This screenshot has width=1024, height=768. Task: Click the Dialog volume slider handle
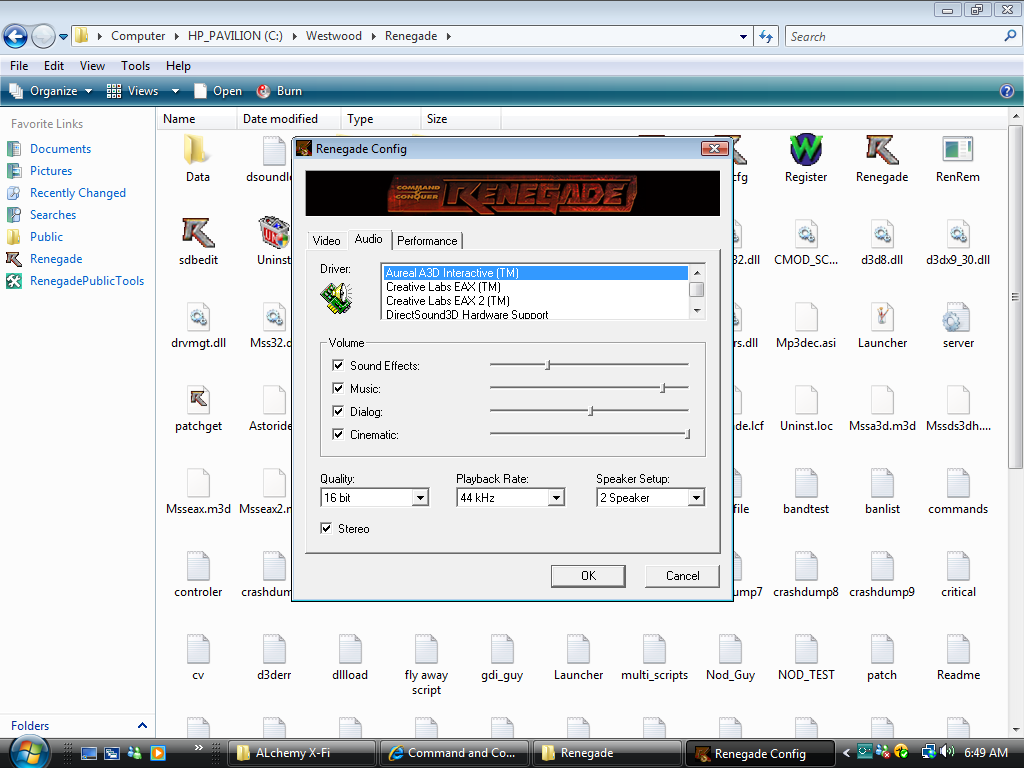tap(591, 411)
